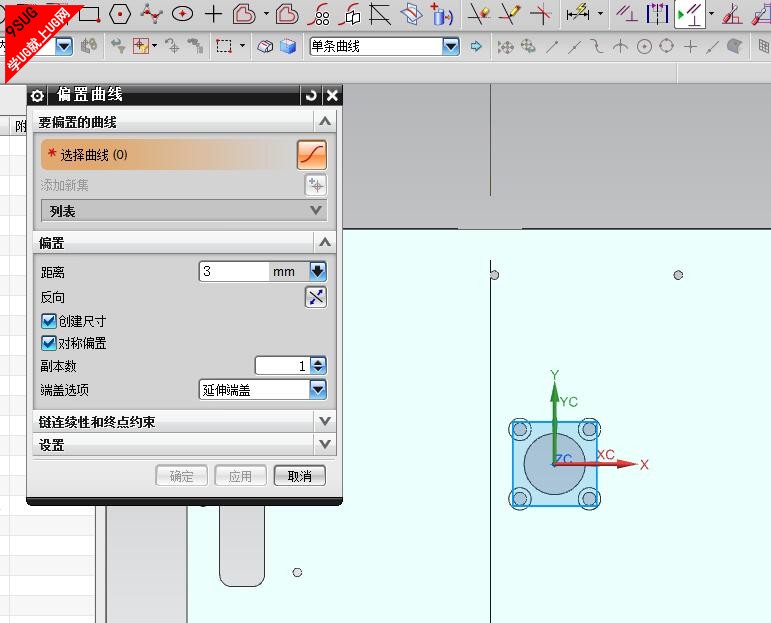Viewport: 771px width, 623px height.
Task: Toggle Arc Center snap
Action: click(644, 47)
